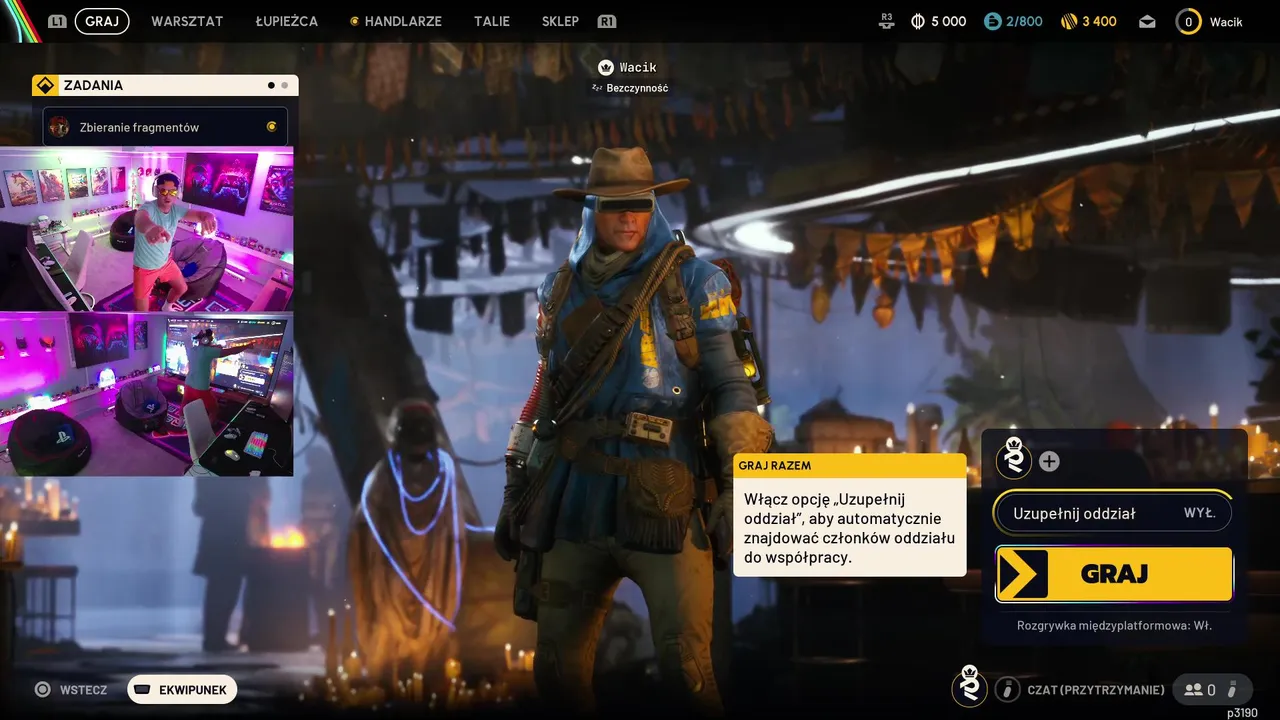Click the upper webcam overlay thumbnail
This screenshot has height=720, width=1280.
[147, 230]
